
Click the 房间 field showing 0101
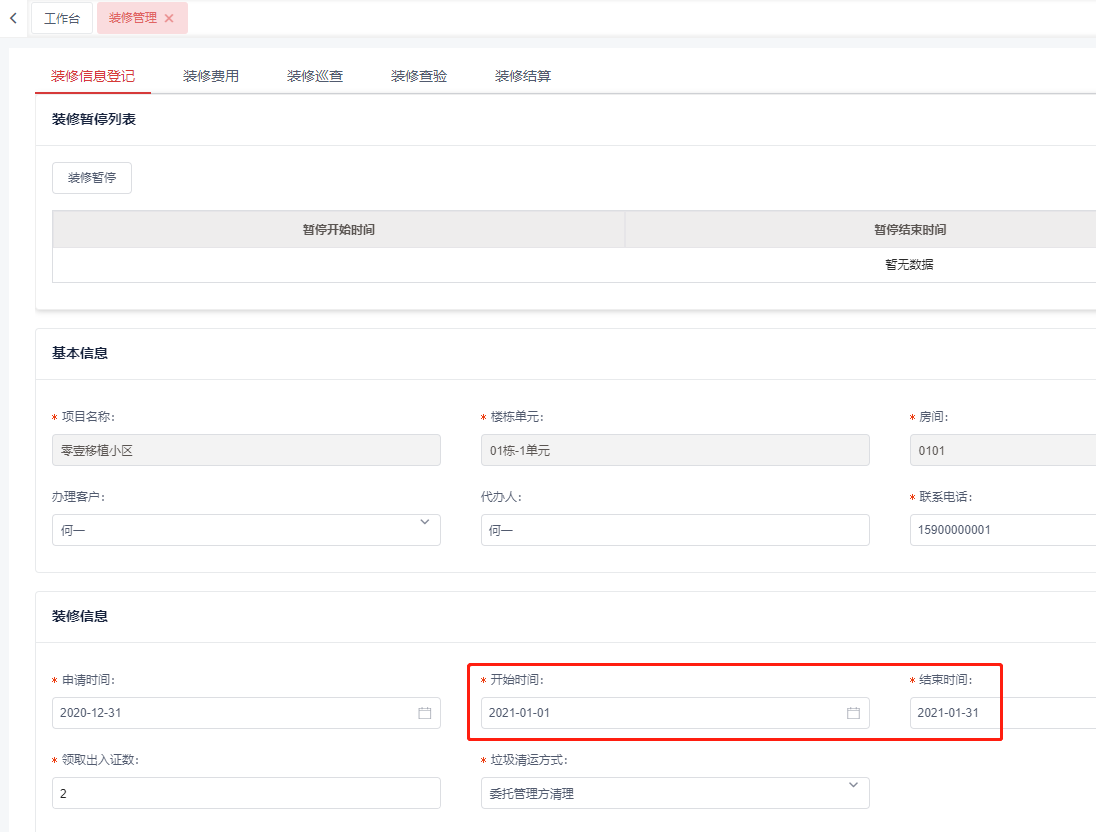pyautogui.click(x=1003, y=450)
